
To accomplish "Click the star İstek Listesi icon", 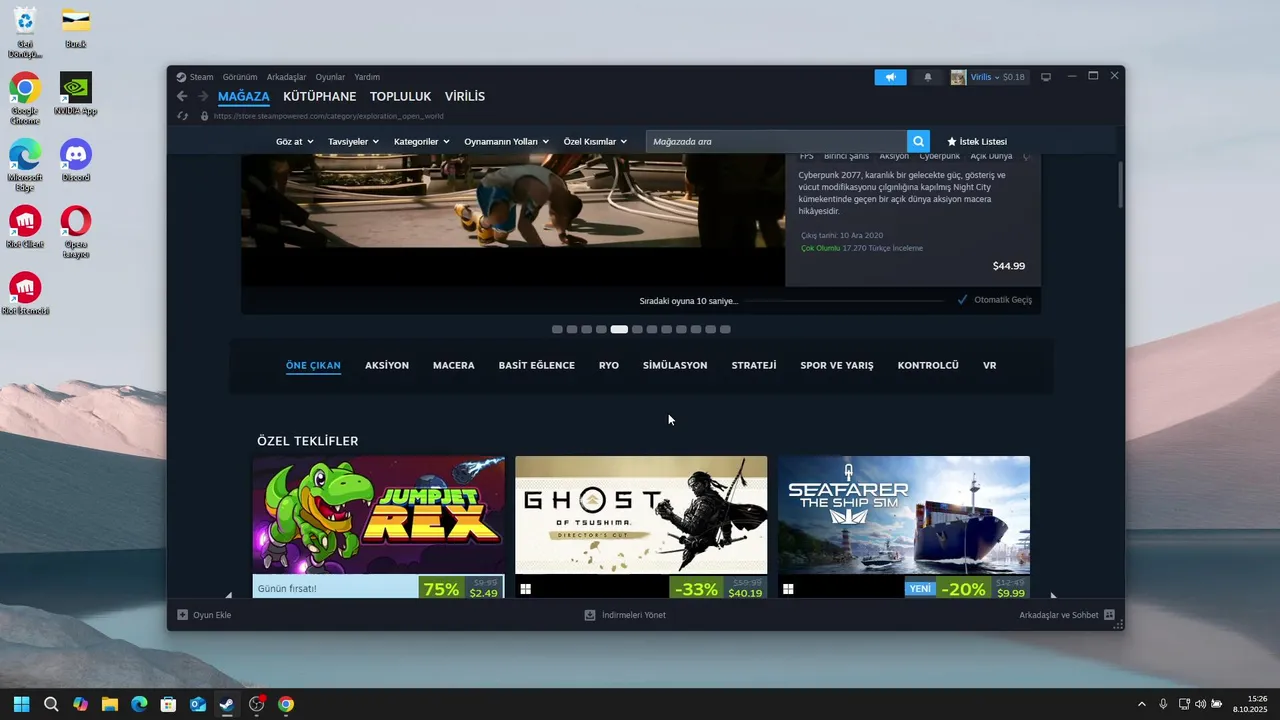I will pyautogui.click(x=952, y=142).
